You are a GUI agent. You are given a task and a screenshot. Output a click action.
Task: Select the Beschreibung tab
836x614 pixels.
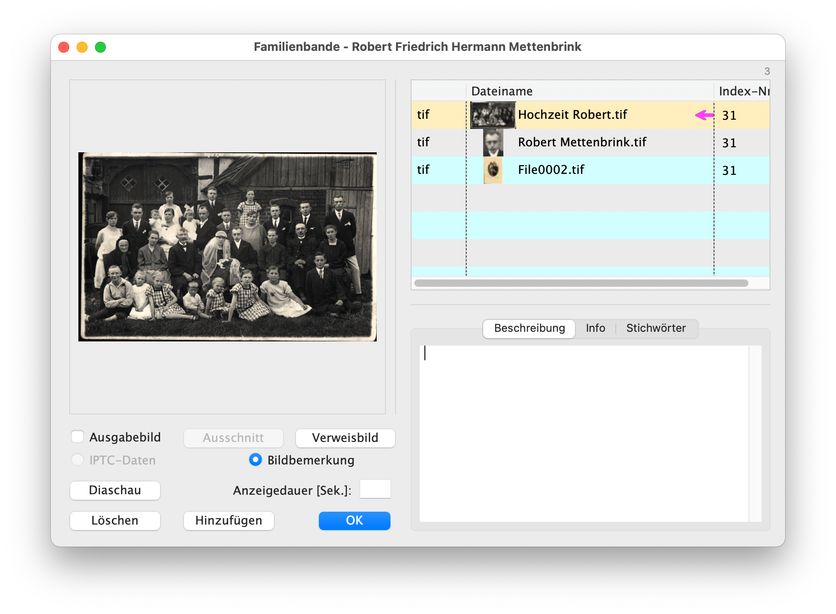(529, 328)
